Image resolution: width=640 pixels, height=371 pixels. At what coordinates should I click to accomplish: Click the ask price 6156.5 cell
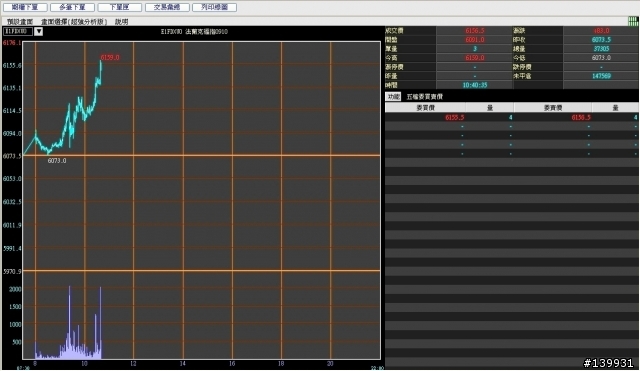[580, 118]
